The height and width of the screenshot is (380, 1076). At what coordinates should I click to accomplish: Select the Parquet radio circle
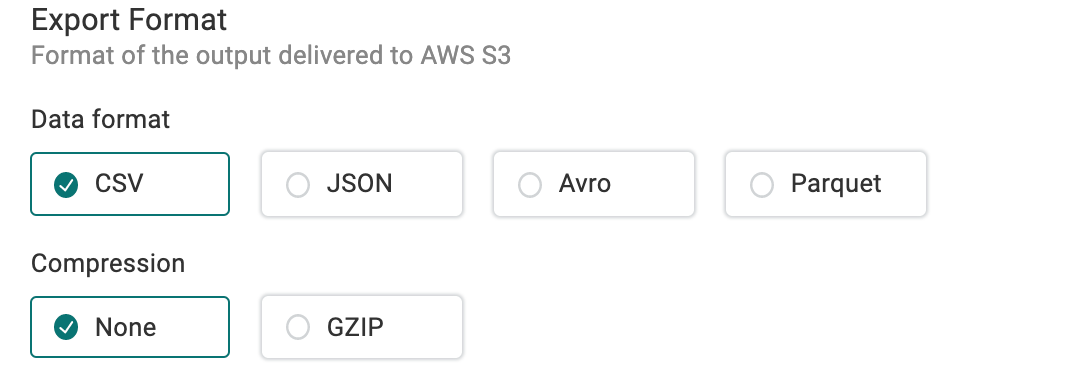coord(762,185)
